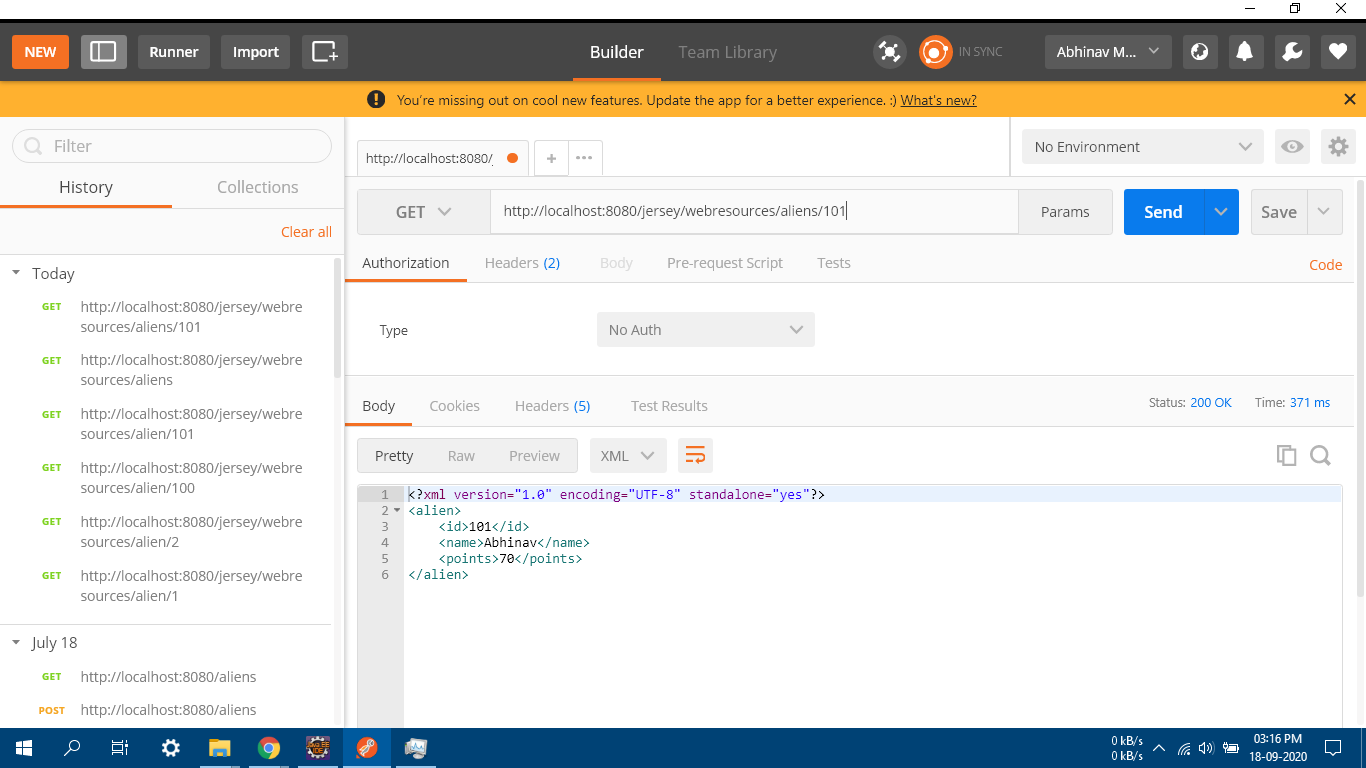Toggle the sidebar visibility icon
The height and width of the screenshot is (768, 1366).
(x=104, y=51)
